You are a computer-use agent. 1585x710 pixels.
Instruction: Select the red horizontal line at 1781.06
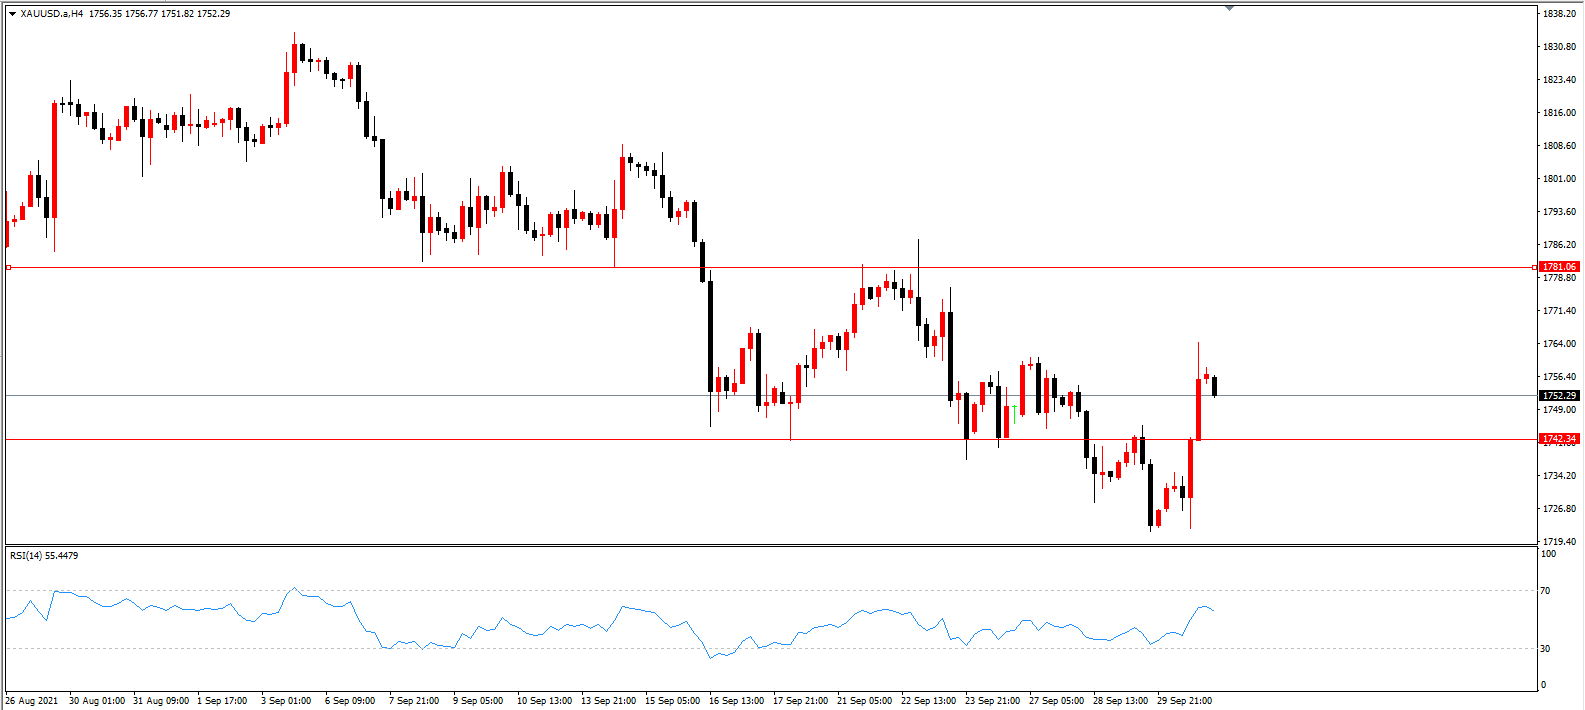pyautogui.click(x=770, y=267)
